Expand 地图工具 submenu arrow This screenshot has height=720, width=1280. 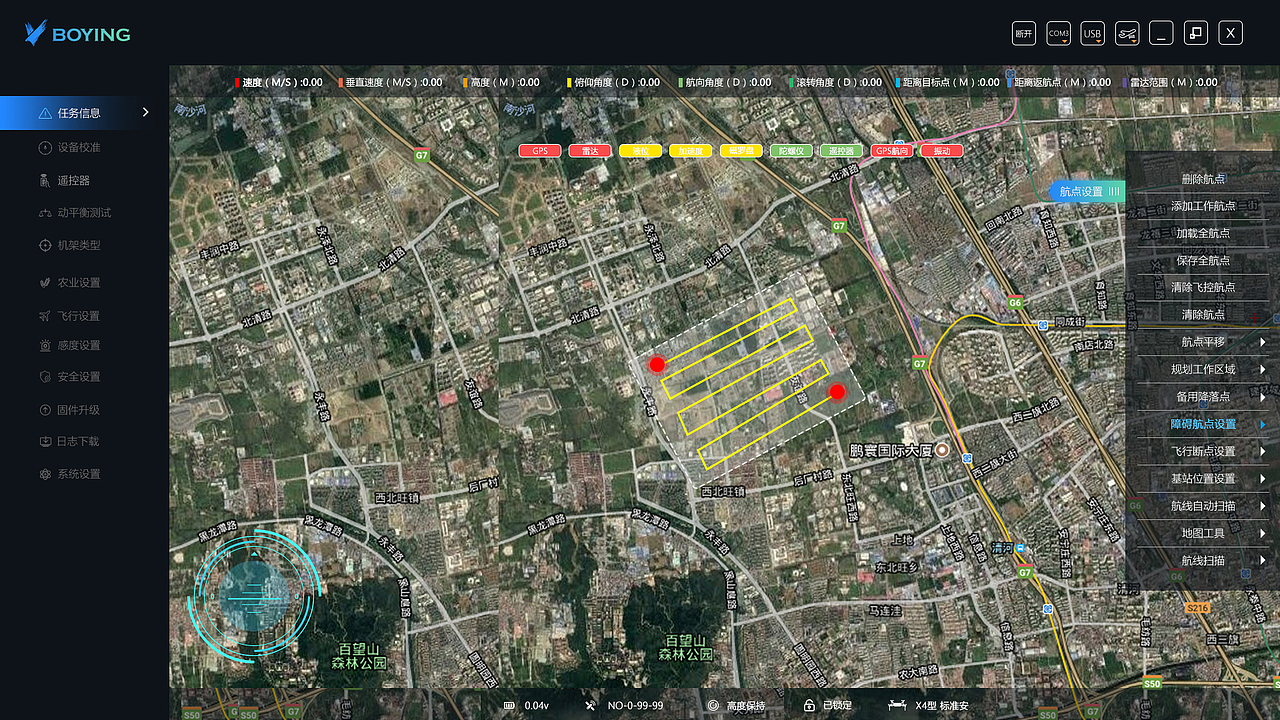1263,533
